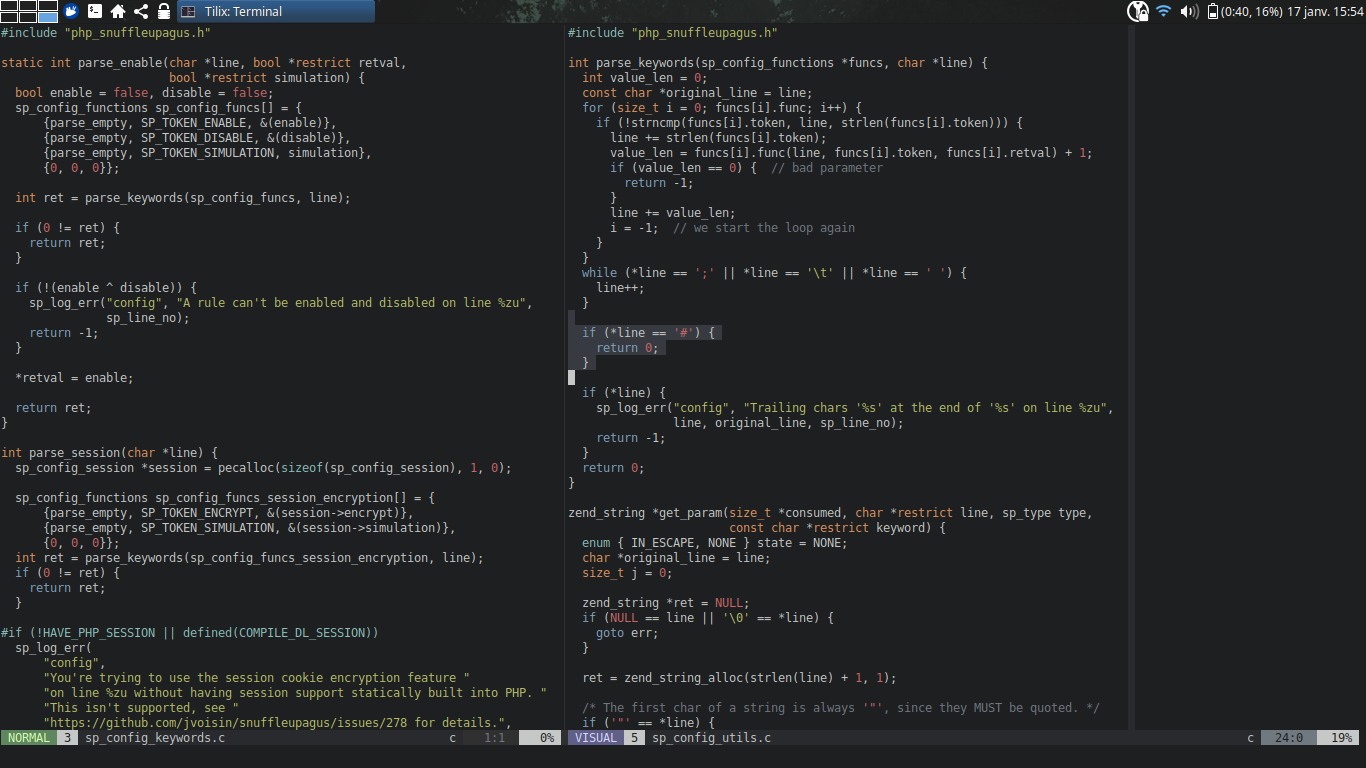Open the Xfce mouse applications menu icon
This screenshot has width=1366, height=768.
tap(72, 11)
